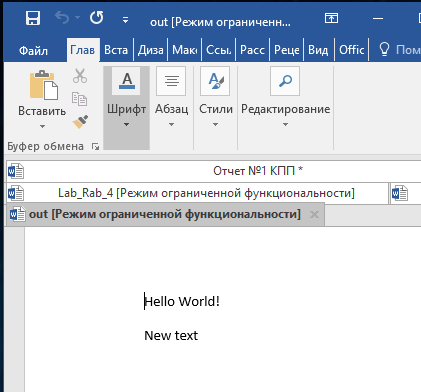Screen dimensions: 421x392
Task: Expand the Шрифт group dropdown
Action: (x=126, y=108)
